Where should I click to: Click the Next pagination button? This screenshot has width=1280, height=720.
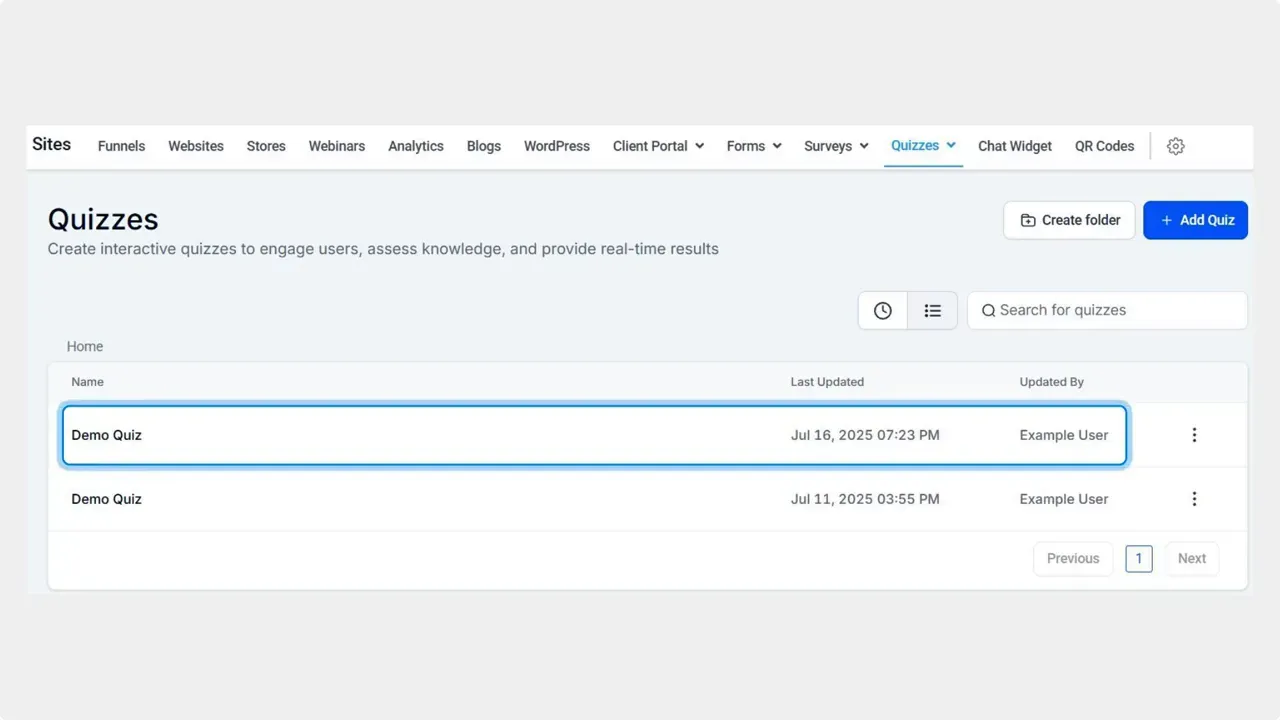pyautogui.click(x=1191, y=558)
